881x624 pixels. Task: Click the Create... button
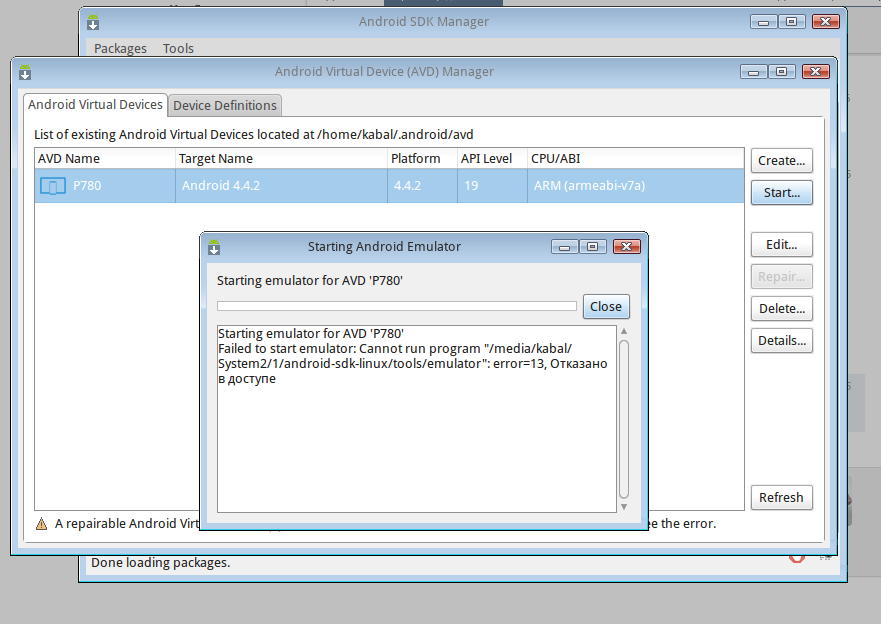782,161
